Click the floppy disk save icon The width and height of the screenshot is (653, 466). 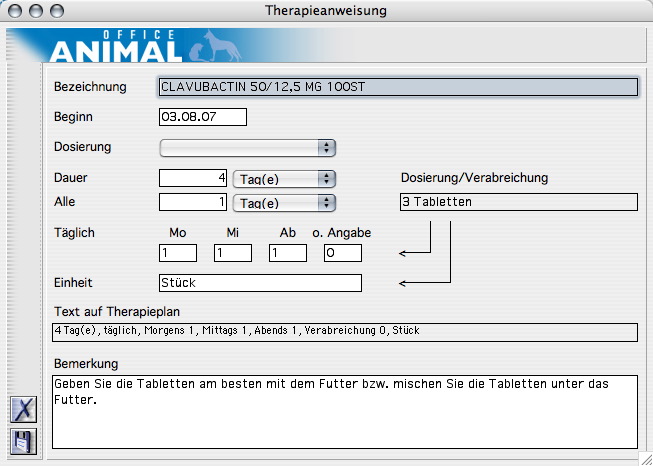(x=23, y=440)
